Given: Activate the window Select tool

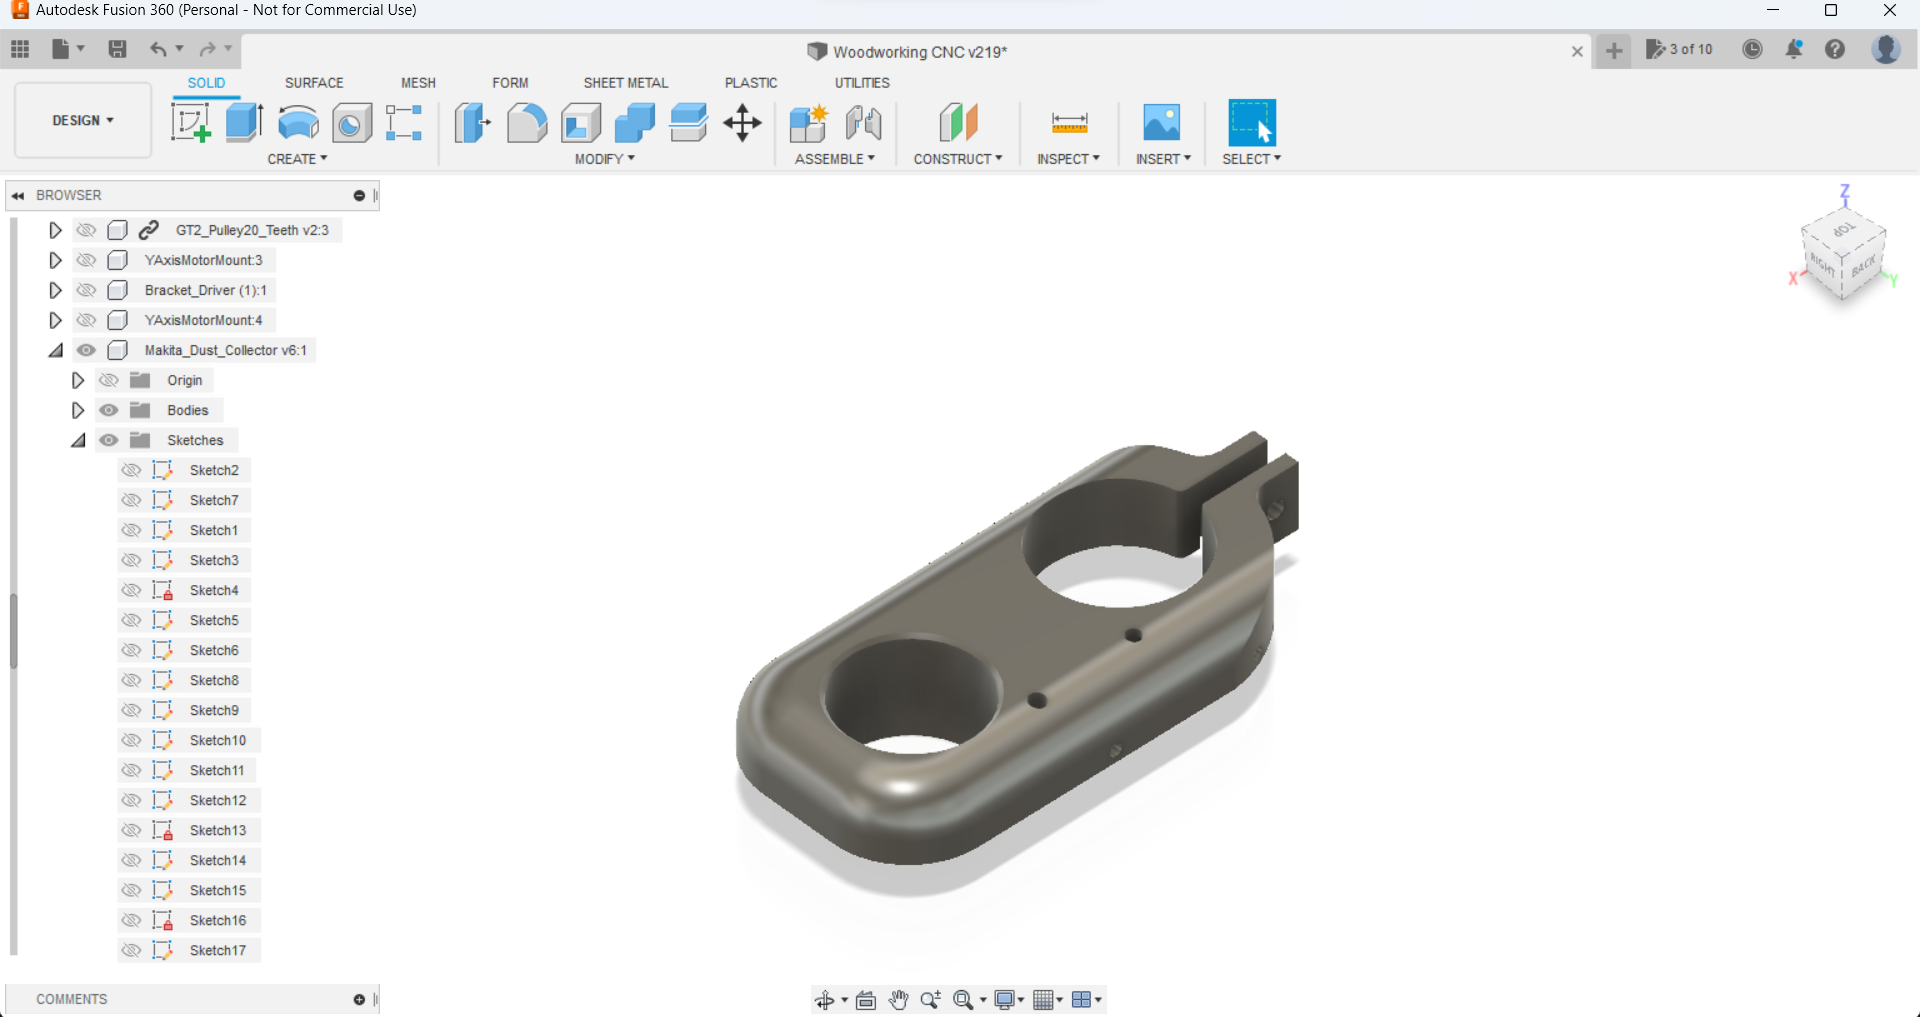Looking at the screenshot, I should [x=1252, y=123].
